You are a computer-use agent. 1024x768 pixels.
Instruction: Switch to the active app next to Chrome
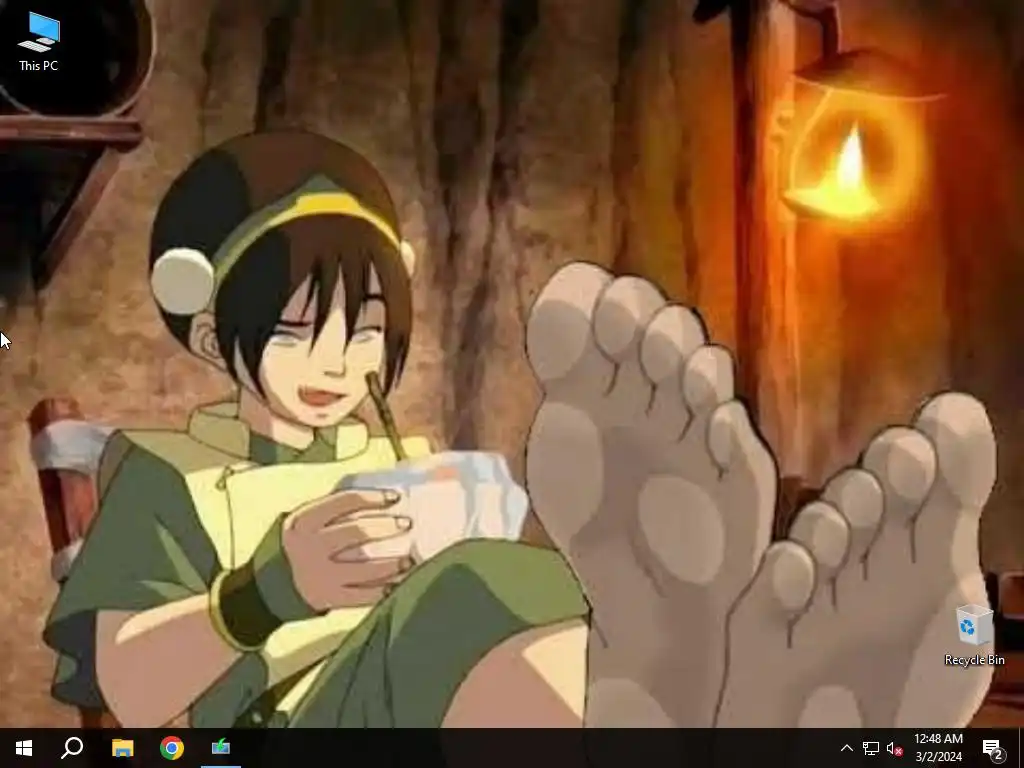pos(221,748)
